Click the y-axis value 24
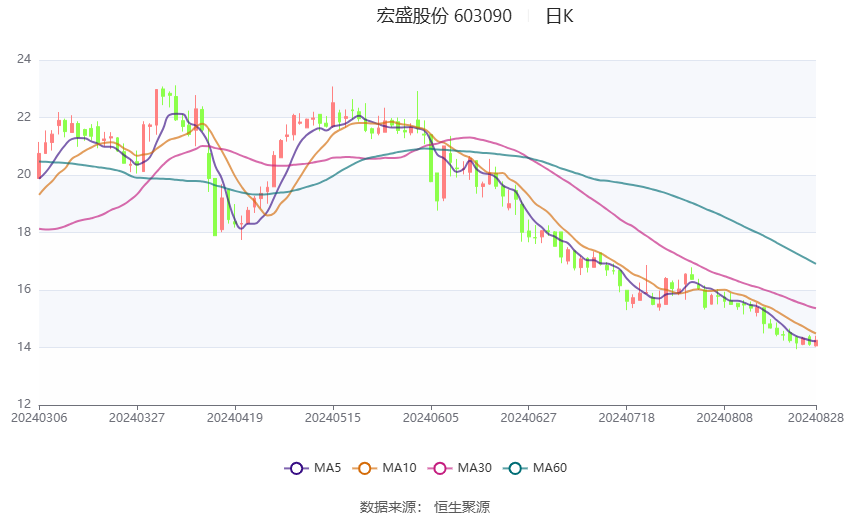The width and height of the screenshot is (850, 517). (x=24, y=59)
